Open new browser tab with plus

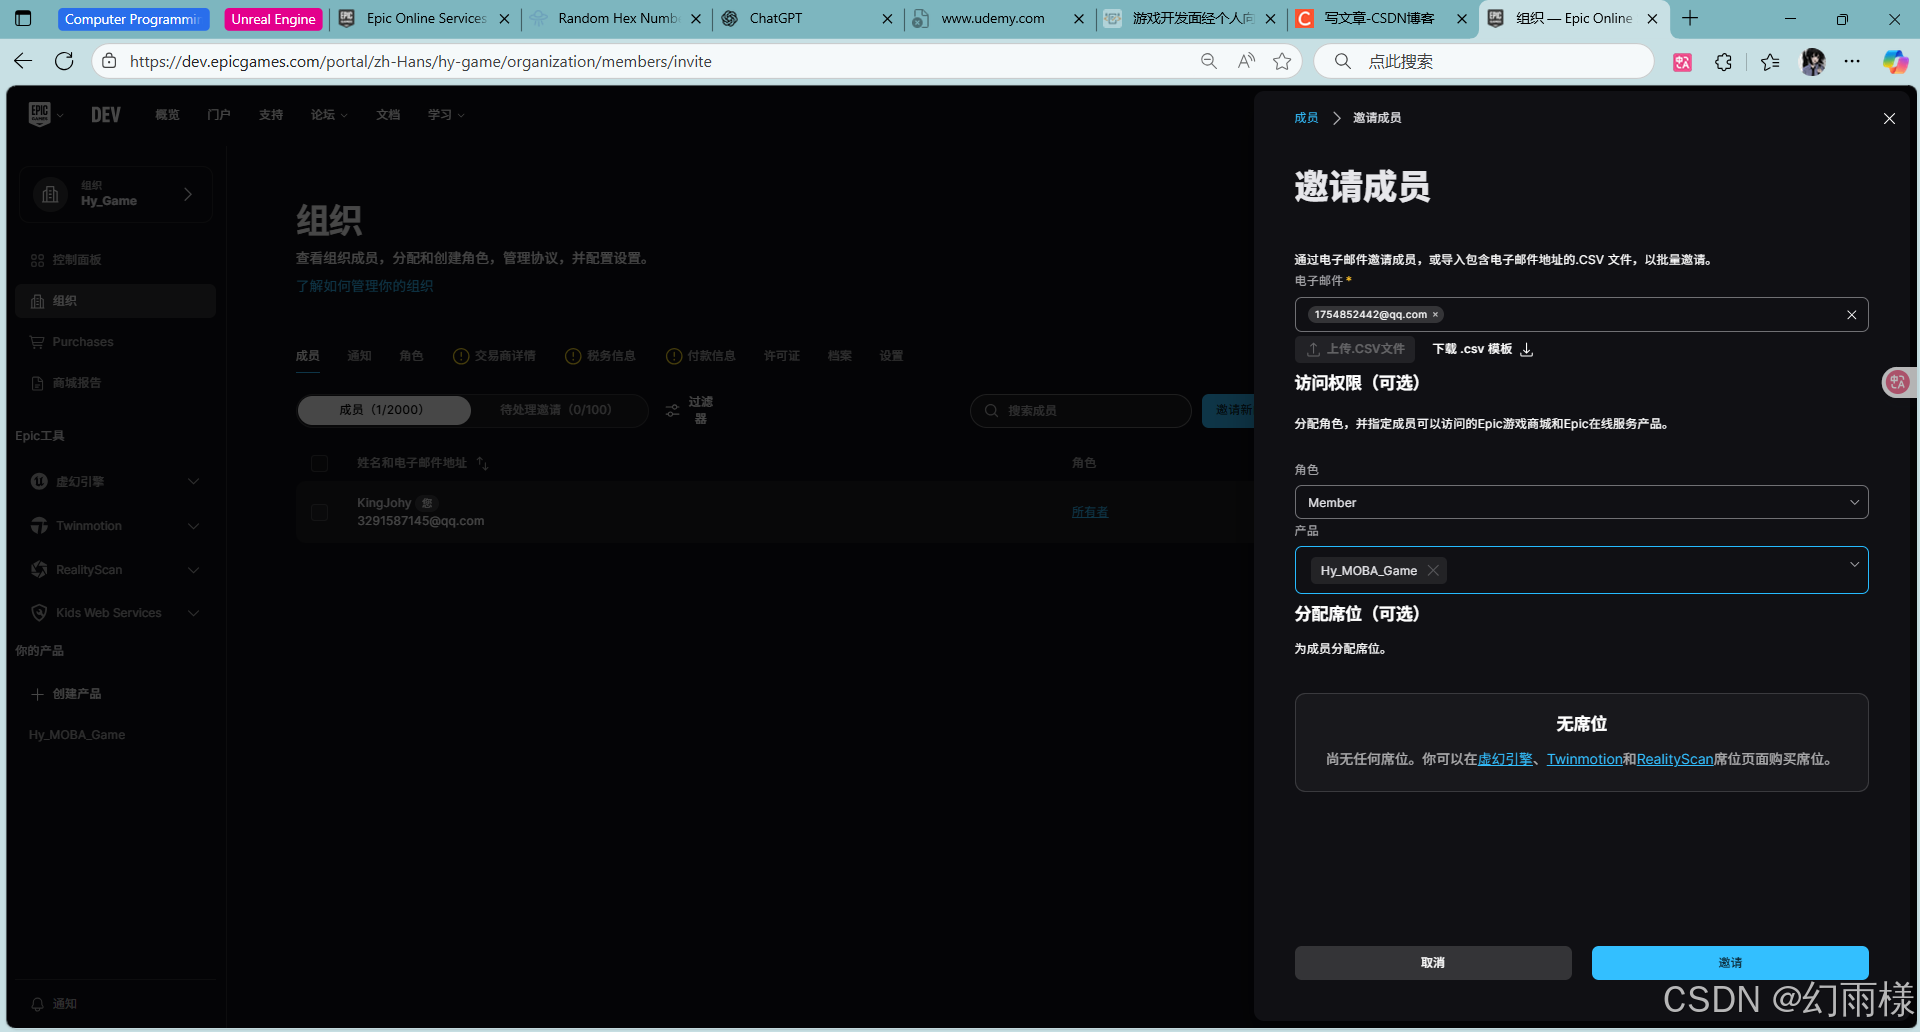pos(1690,18)
